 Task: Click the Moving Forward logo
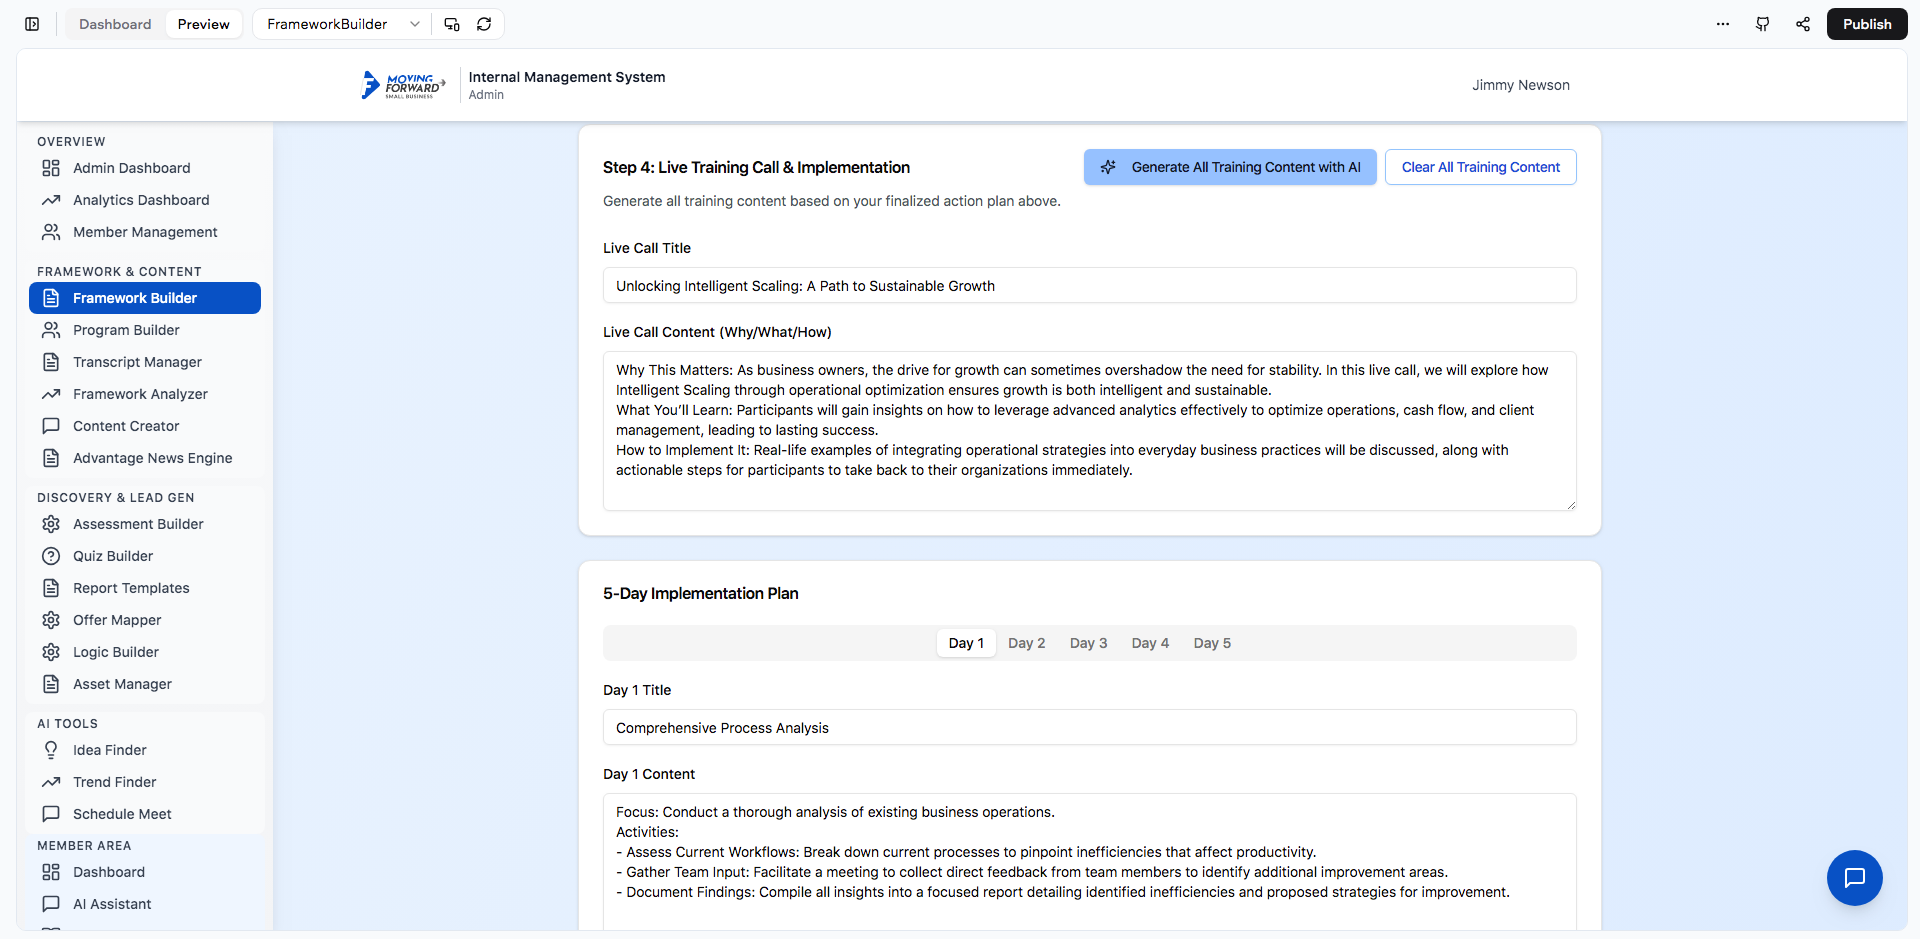point(403,85)
